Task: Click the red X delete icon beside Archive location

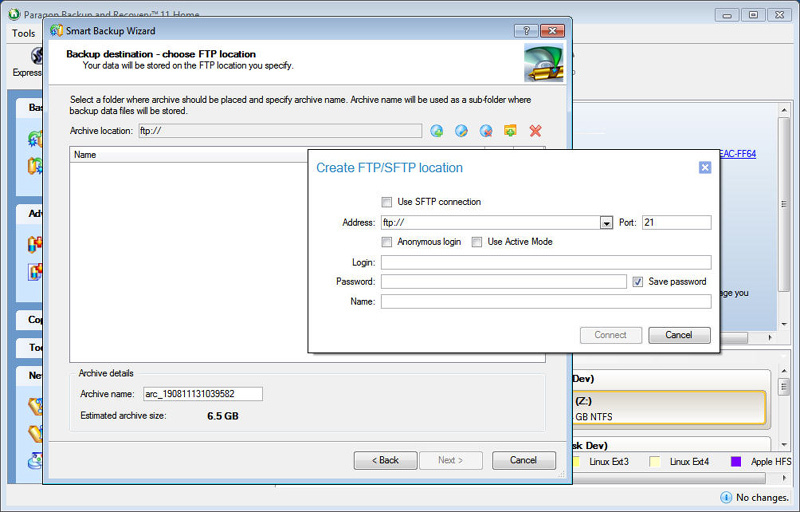Action: [x=535, y=131]
